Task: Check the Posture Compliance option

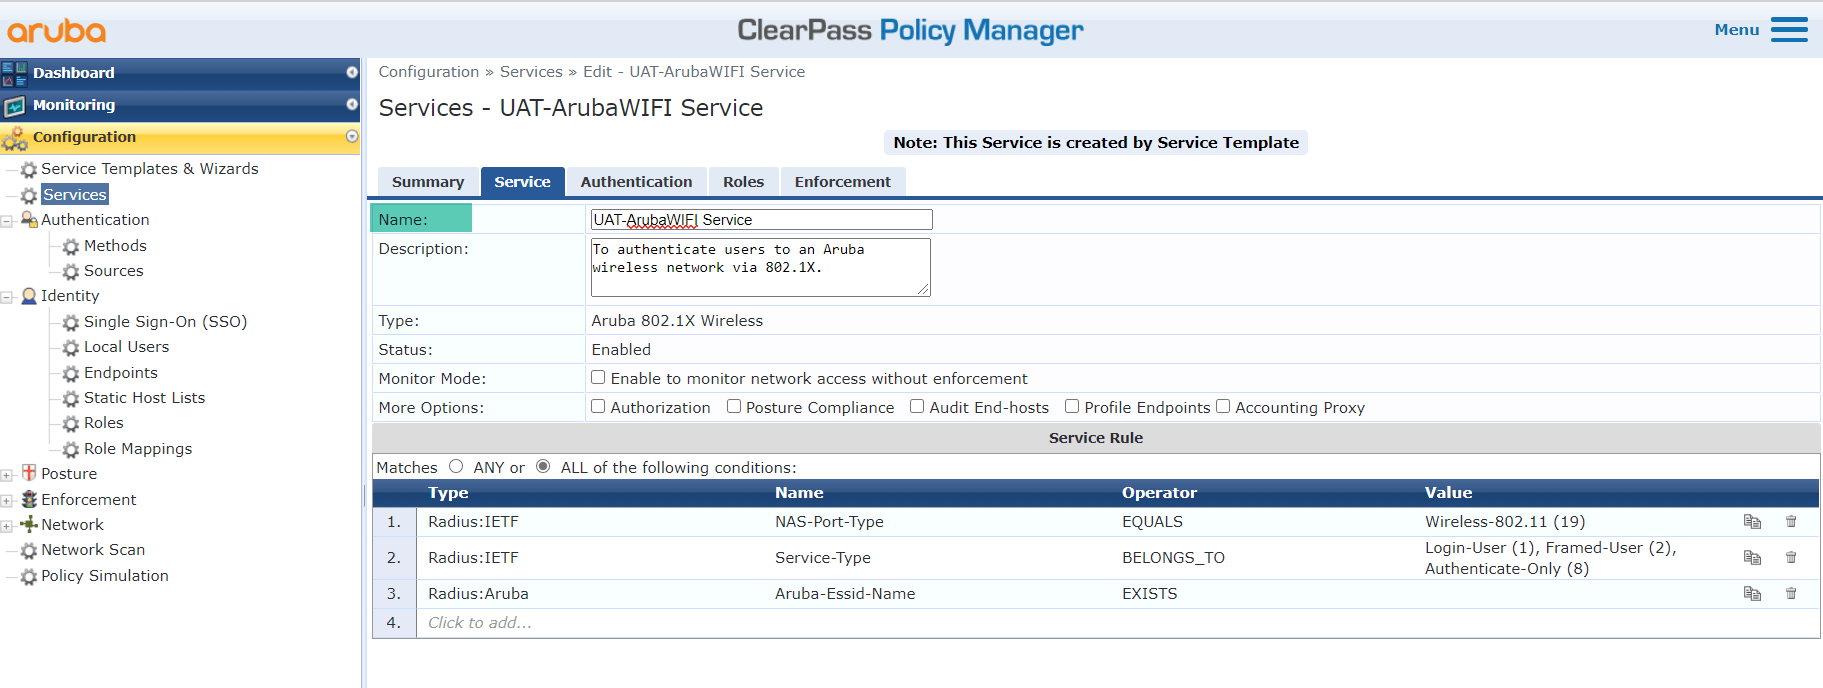Action: coord(734,406)
